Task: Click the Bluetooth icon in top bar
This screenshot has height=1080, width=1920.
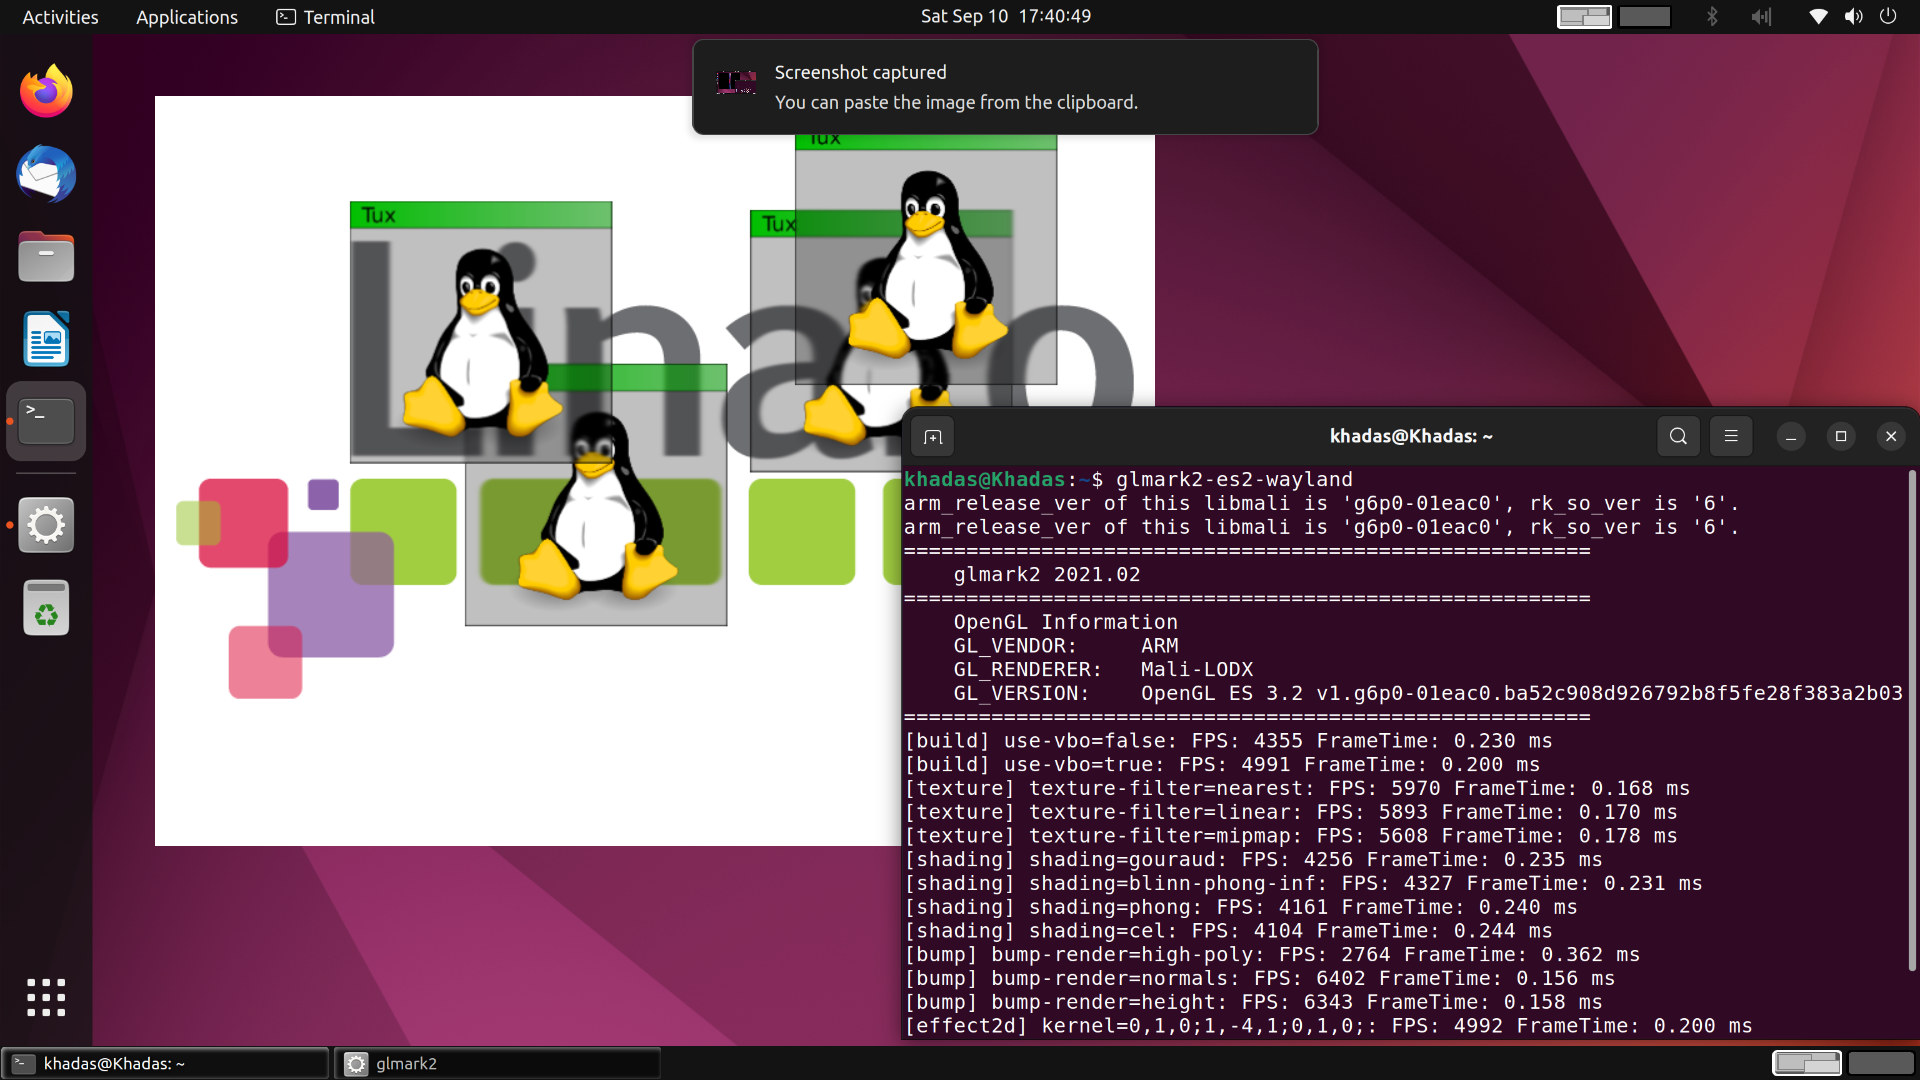Action: [x=1712, y=16]
